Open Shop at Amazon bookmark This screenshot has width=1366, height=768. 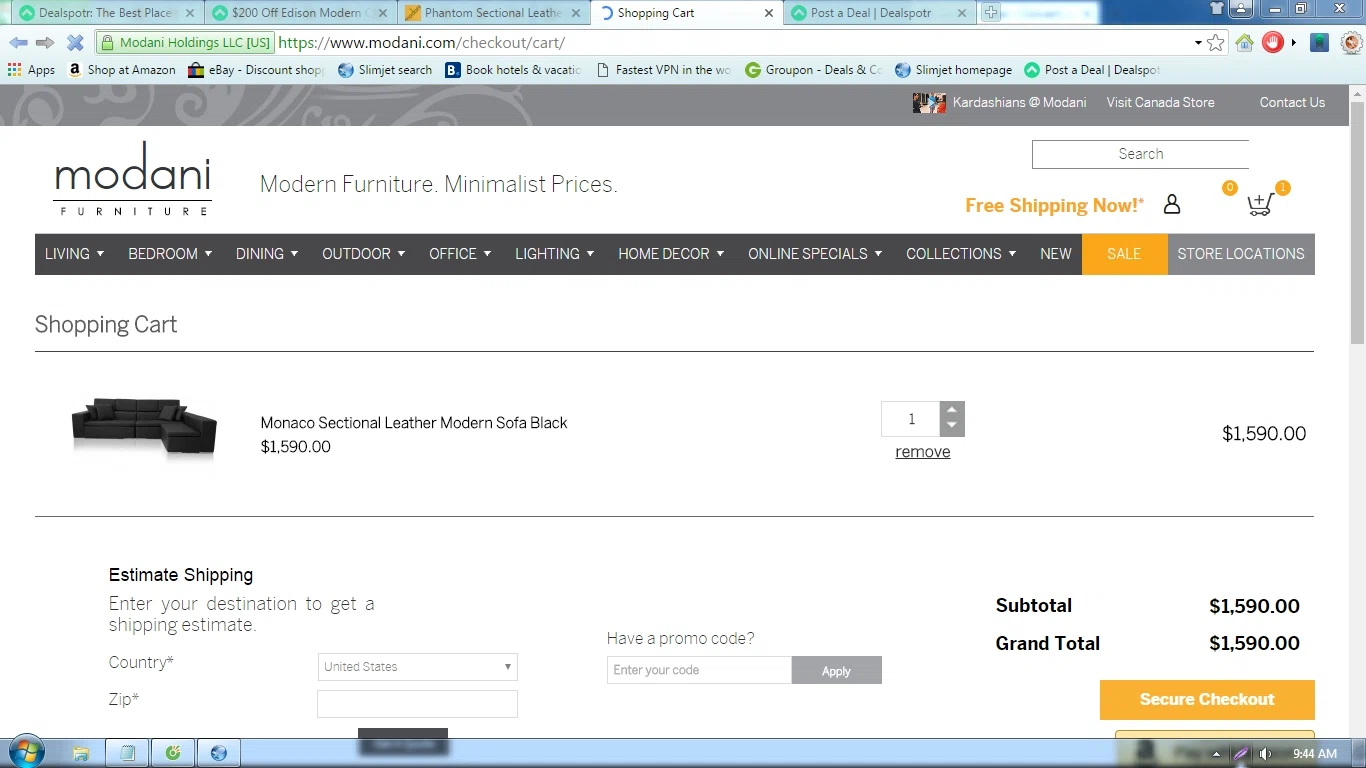pyautogui.click(x=121, y=70)
